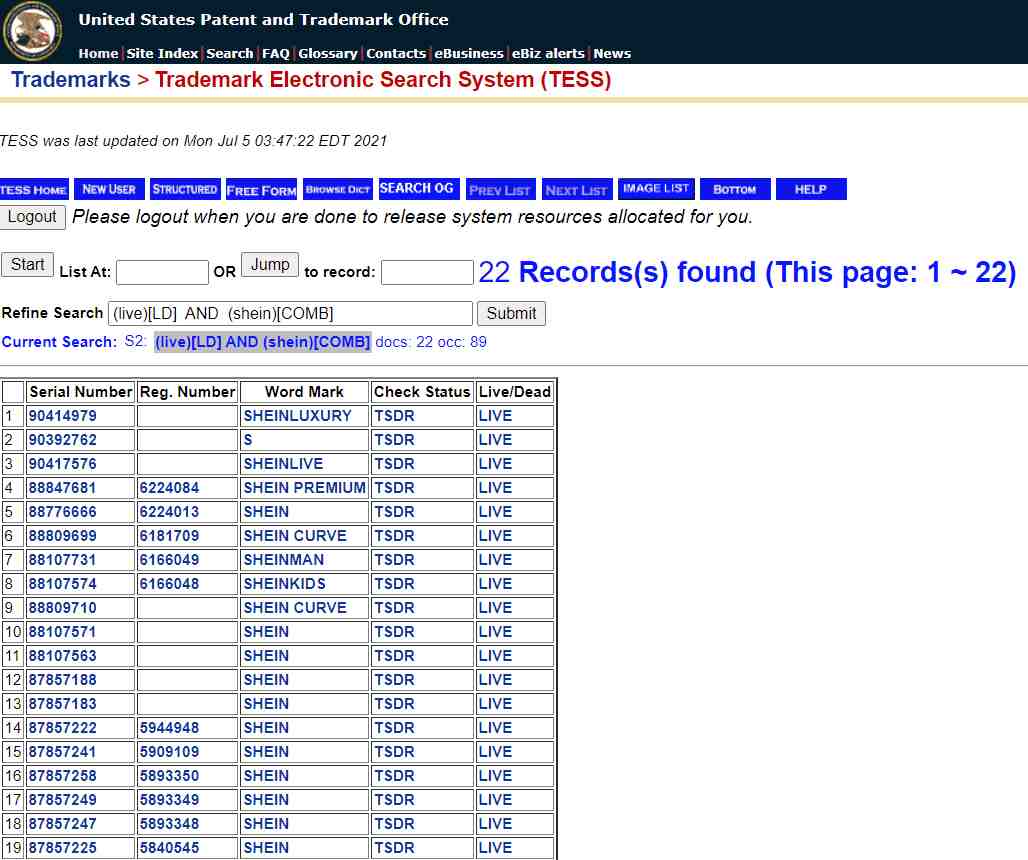Image resolution: width=1028 pixels, height=860 pixels.
Task: Click LIVE in the SHEINLIVE row
Action: (x=495, y=464)
